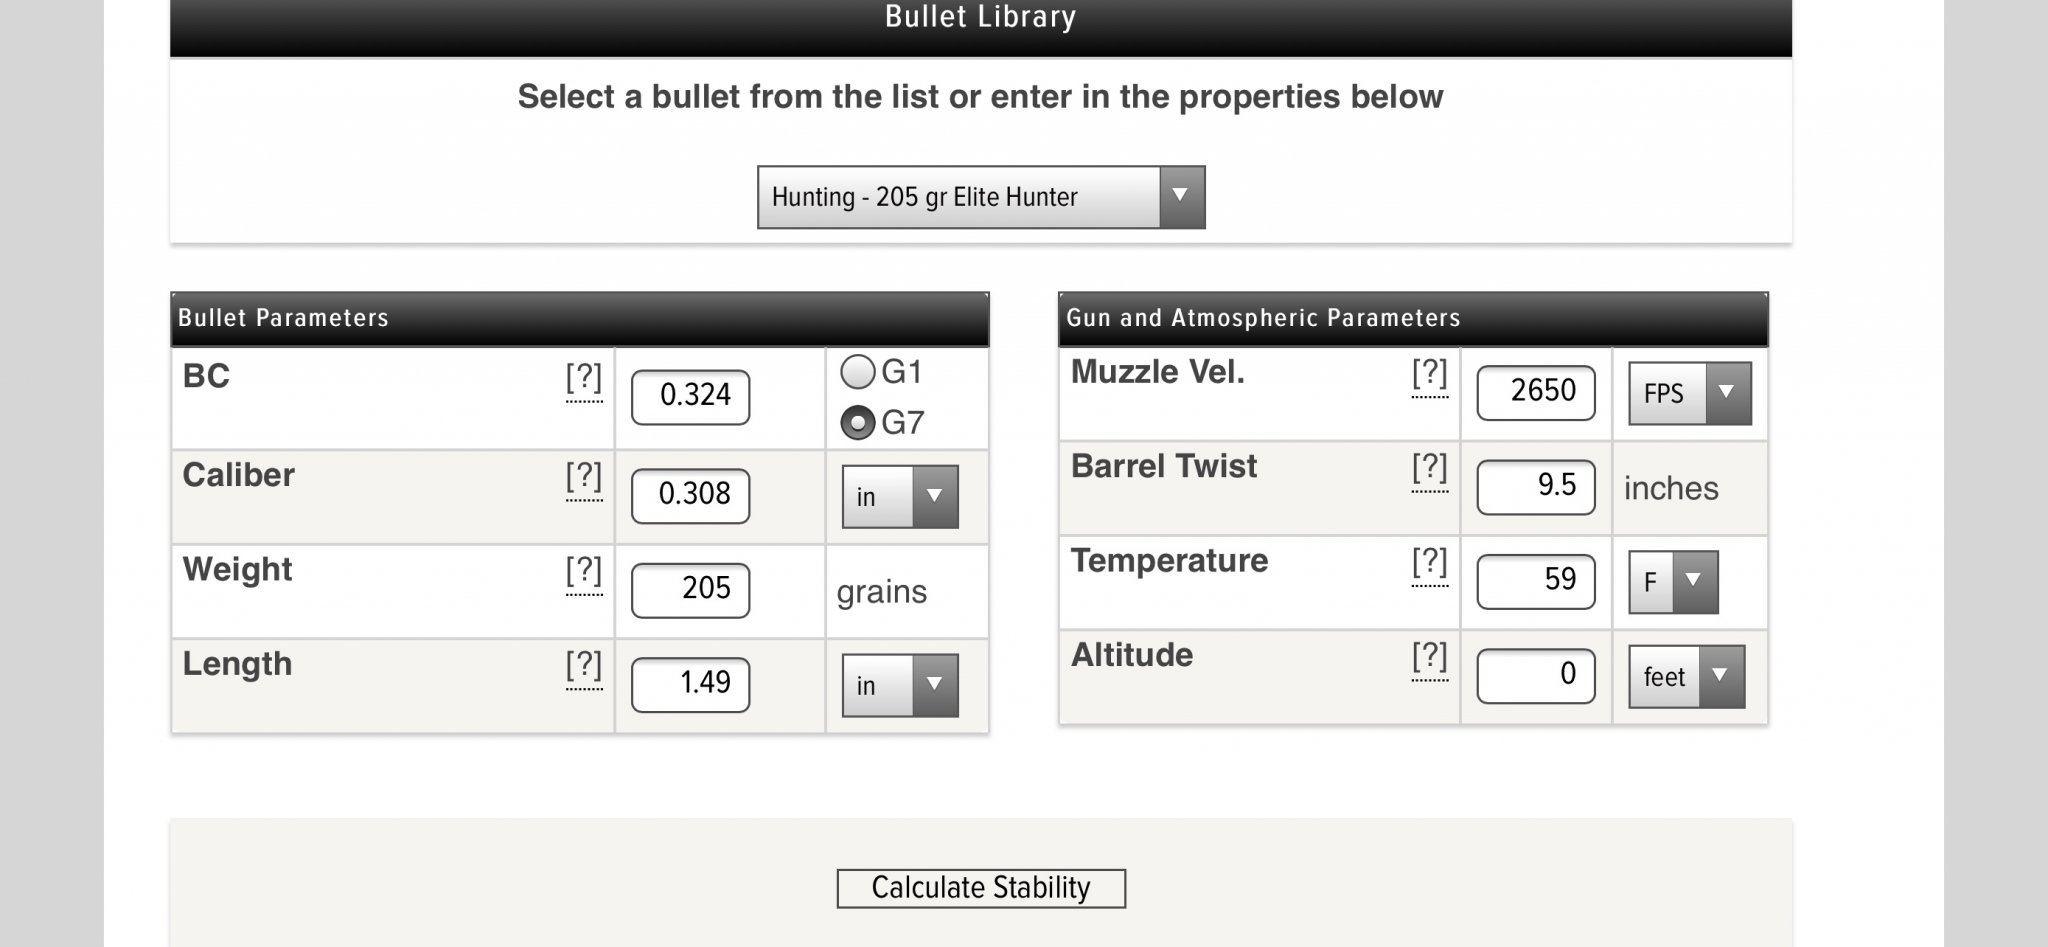This screenshot has width=2048, height=947.
Task: Expand the Altitude feet unit dropdown
Action: (x=1686, y=677)
